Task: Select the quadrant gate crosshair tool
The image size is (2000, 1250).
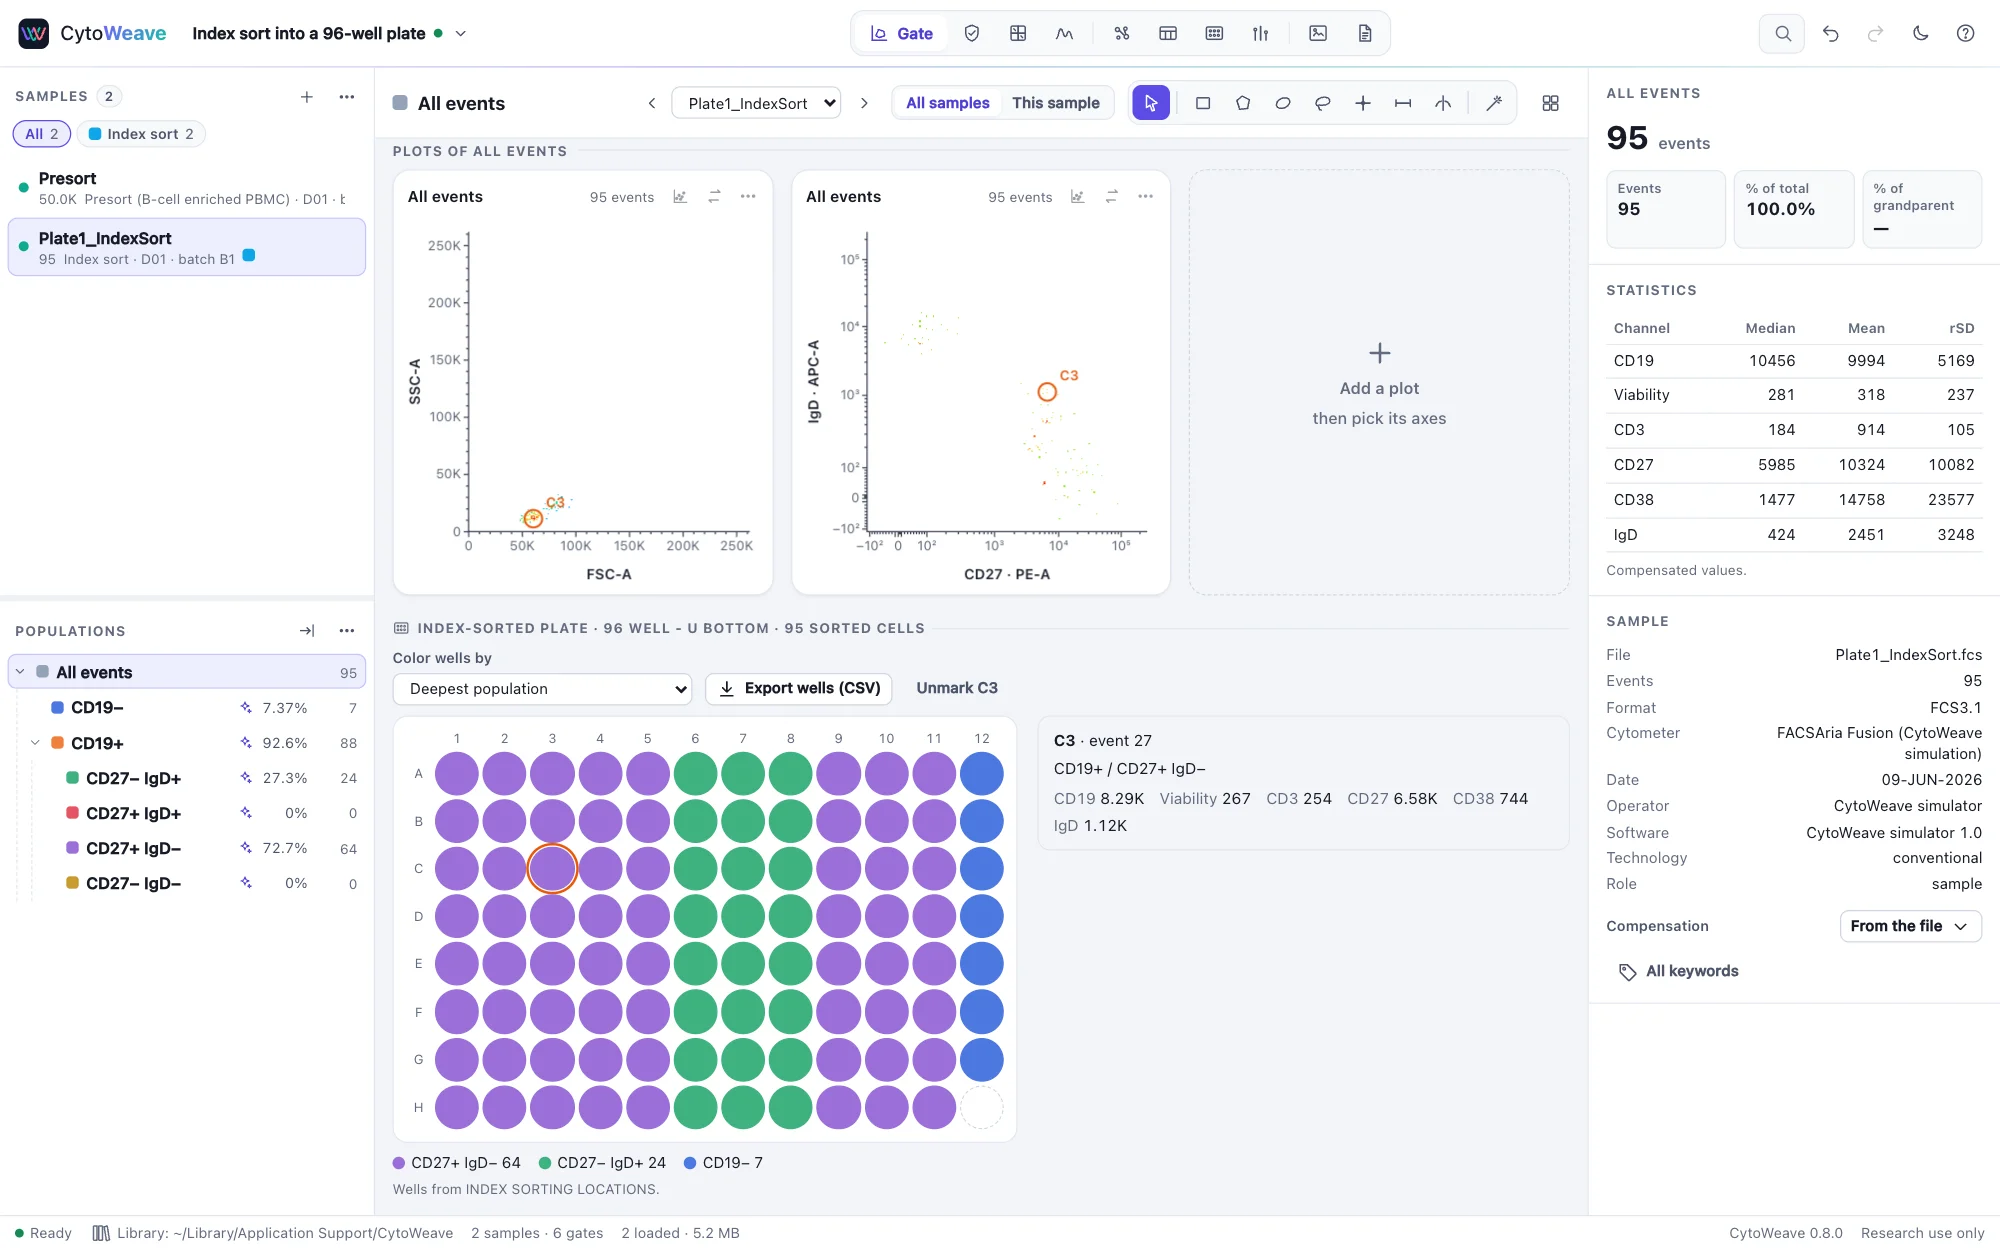Action: click(1363, 103)
